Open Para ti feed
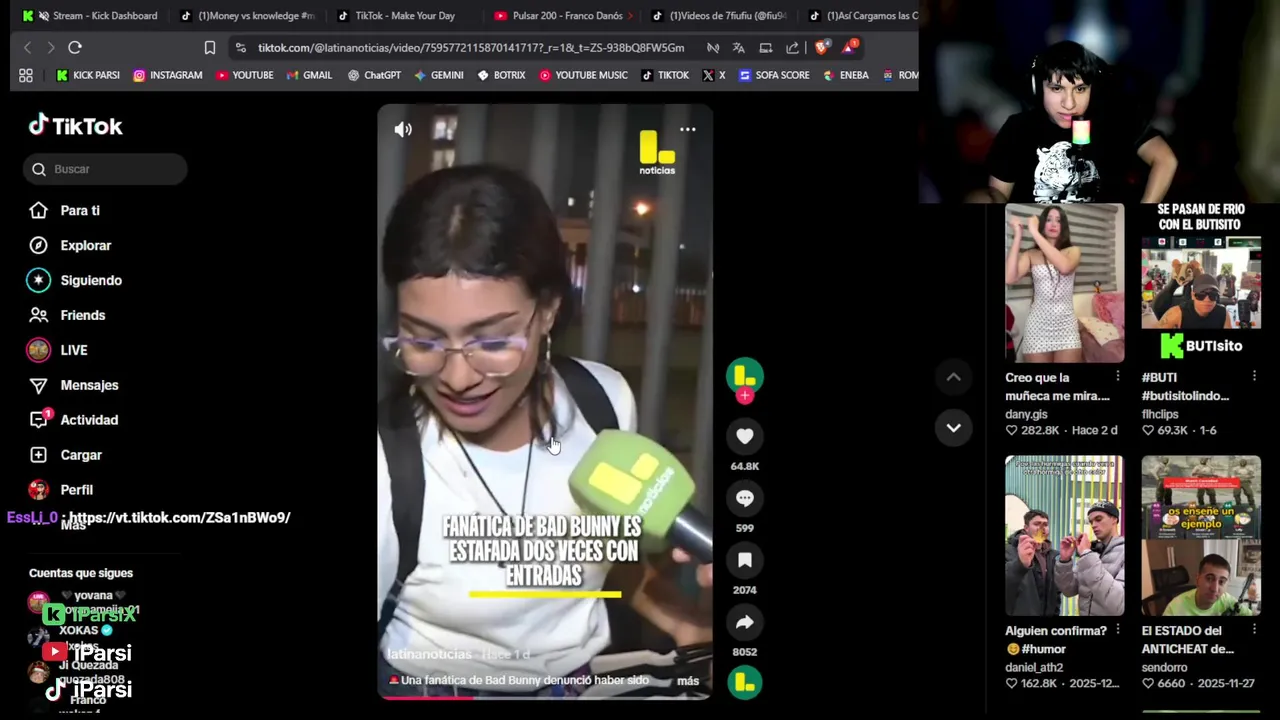1280x720 pixels. pyautogui.click(x=79, y=210)
